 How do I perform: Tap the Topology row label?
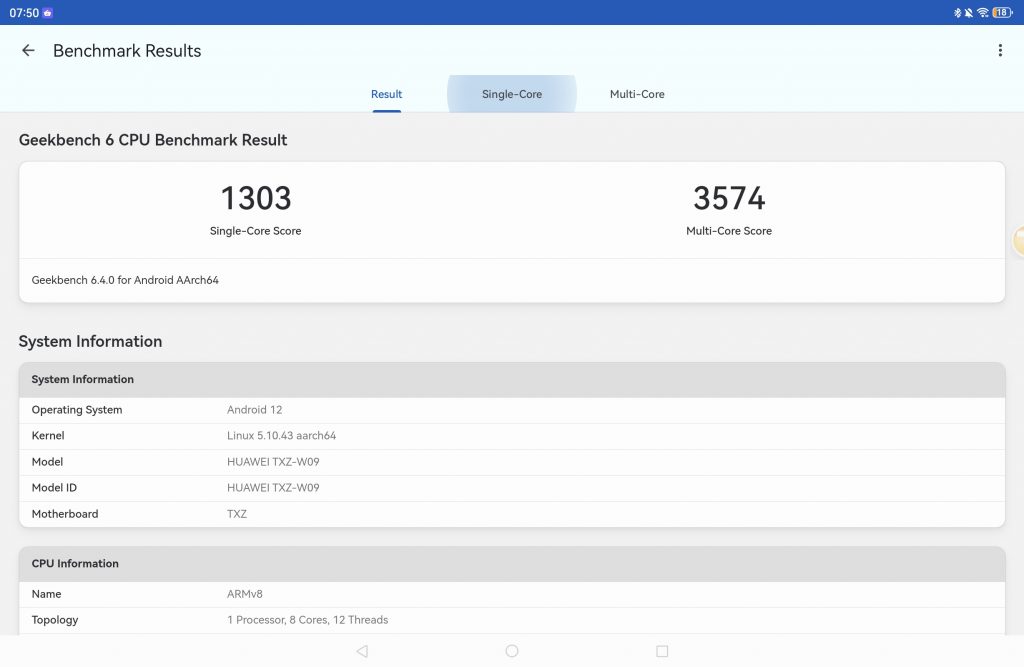click(55, 620)
